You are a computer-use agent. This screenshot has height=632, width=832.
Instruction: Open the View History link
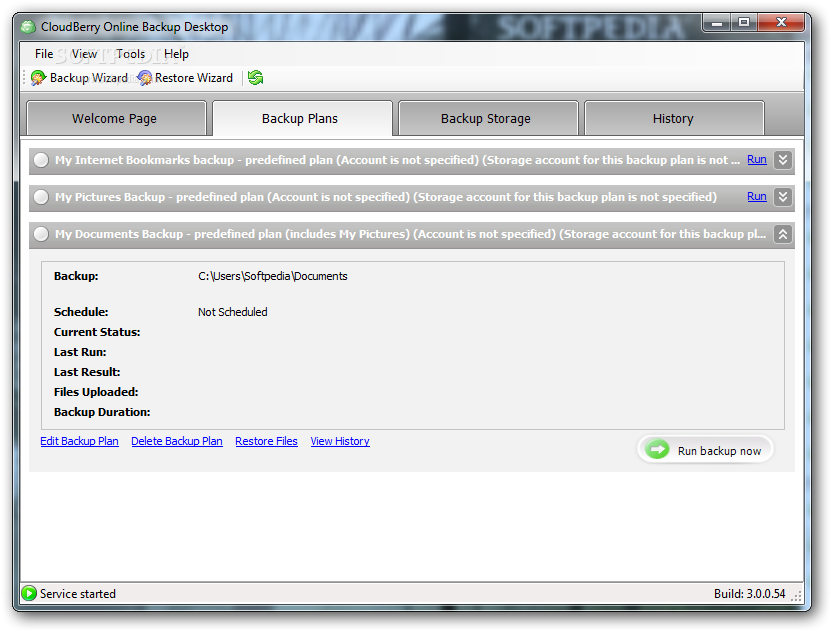pyautogui.click(x=340, y=441)
